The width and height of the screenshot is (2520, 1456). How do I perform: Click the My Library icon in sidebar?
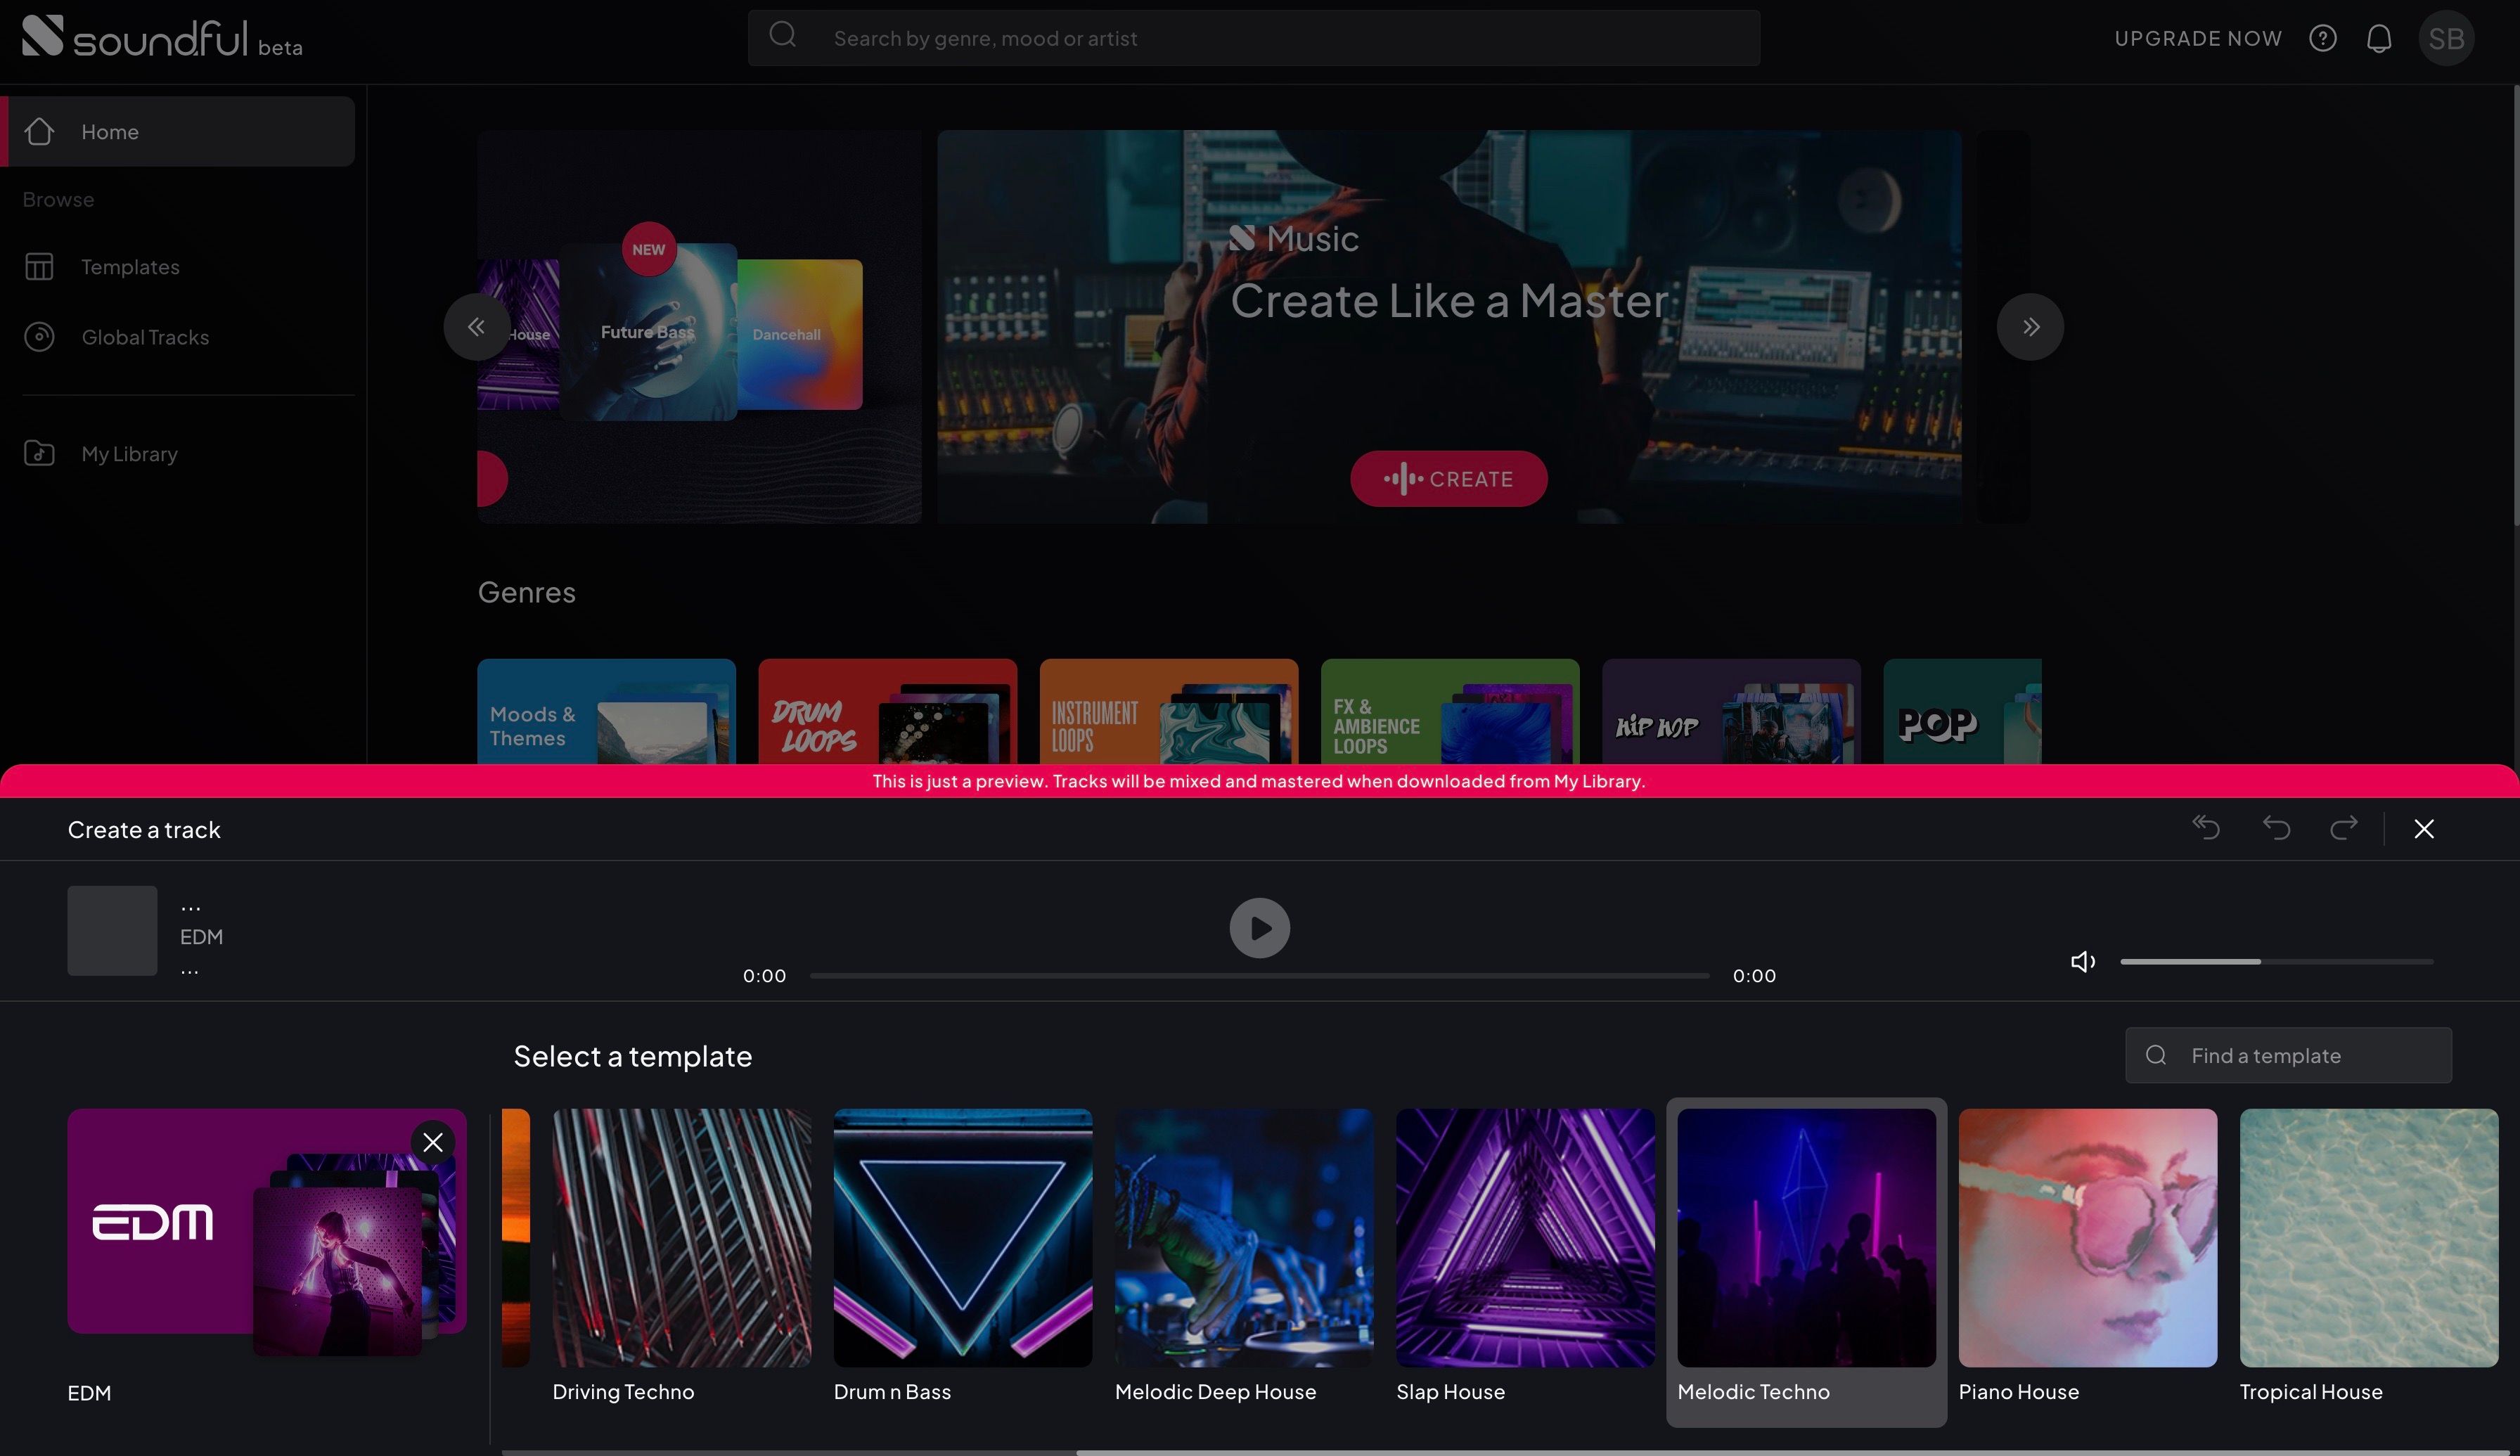(x=38, y=452)
